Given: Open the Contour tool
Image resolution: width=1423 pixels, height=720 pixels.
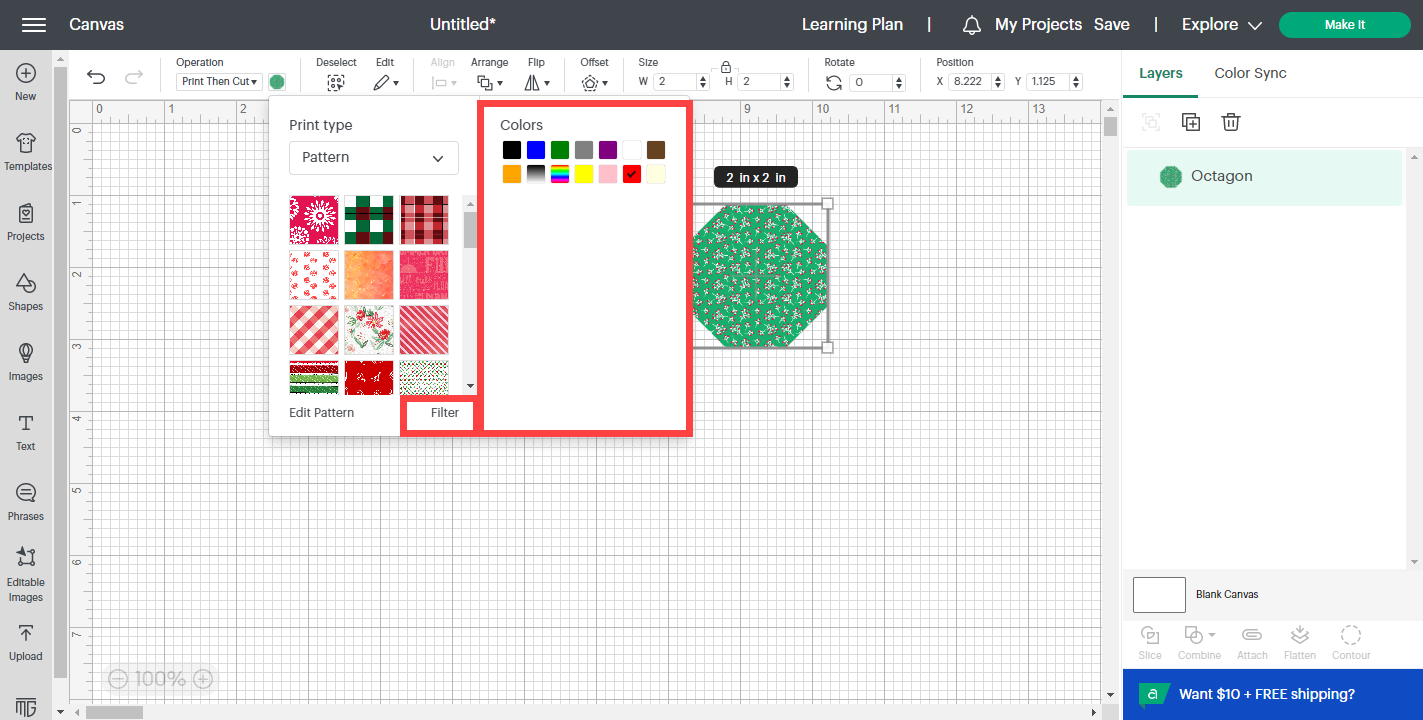Looking at the screenshot, I should pos(1351,642).
